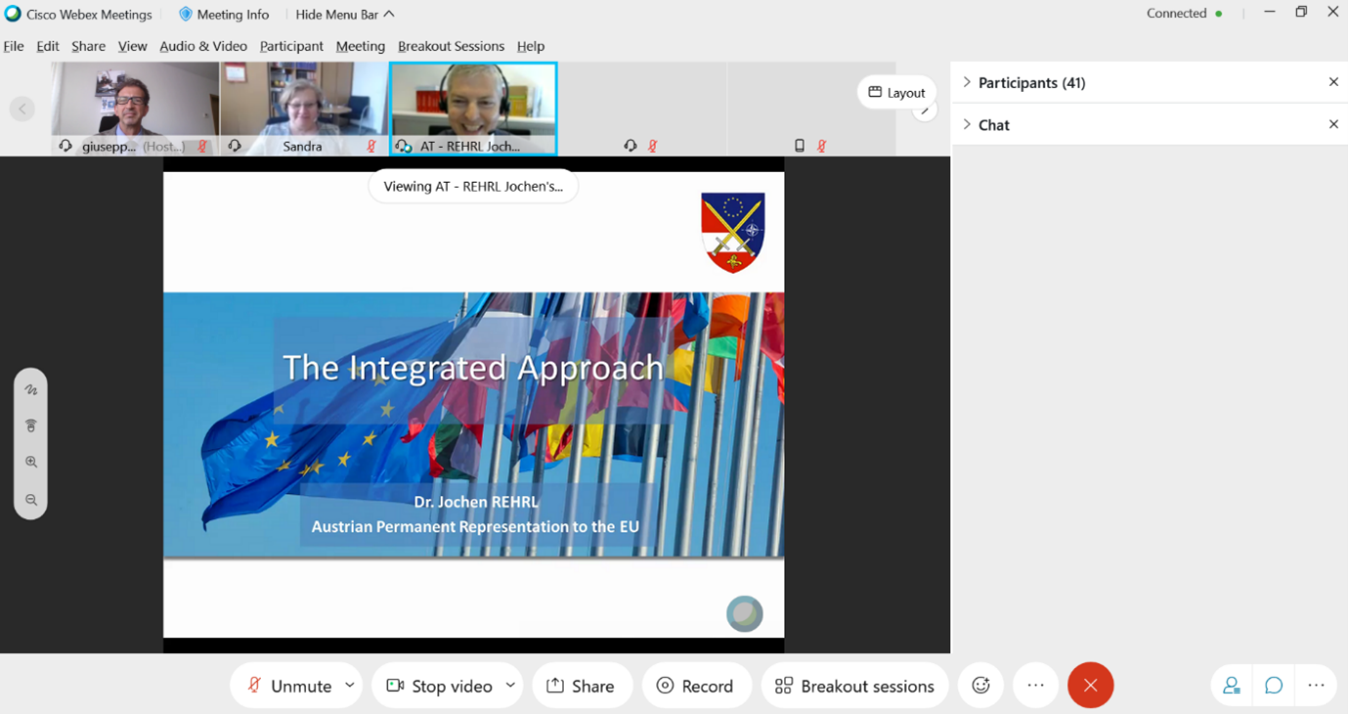Click the coat of arms emblem on slide
The height and width of the screenshot is (714, 1348).
coord(733,233)
